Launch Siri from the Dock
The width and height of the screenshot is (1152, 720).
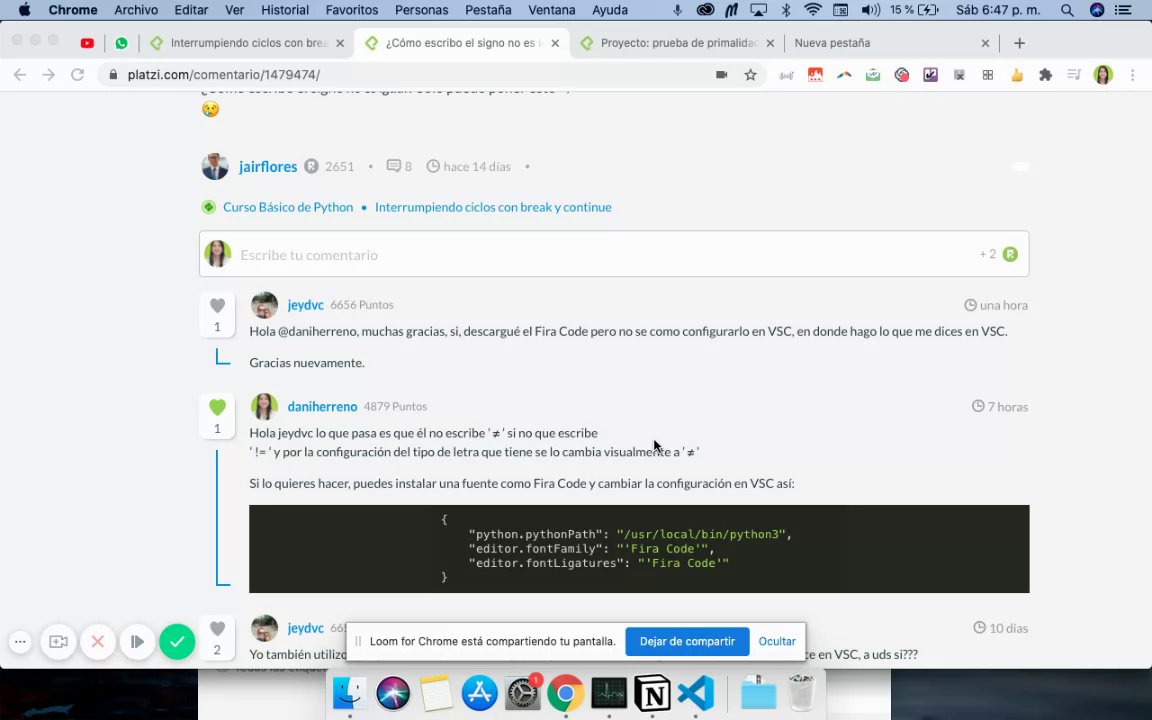tap(393, 693)
